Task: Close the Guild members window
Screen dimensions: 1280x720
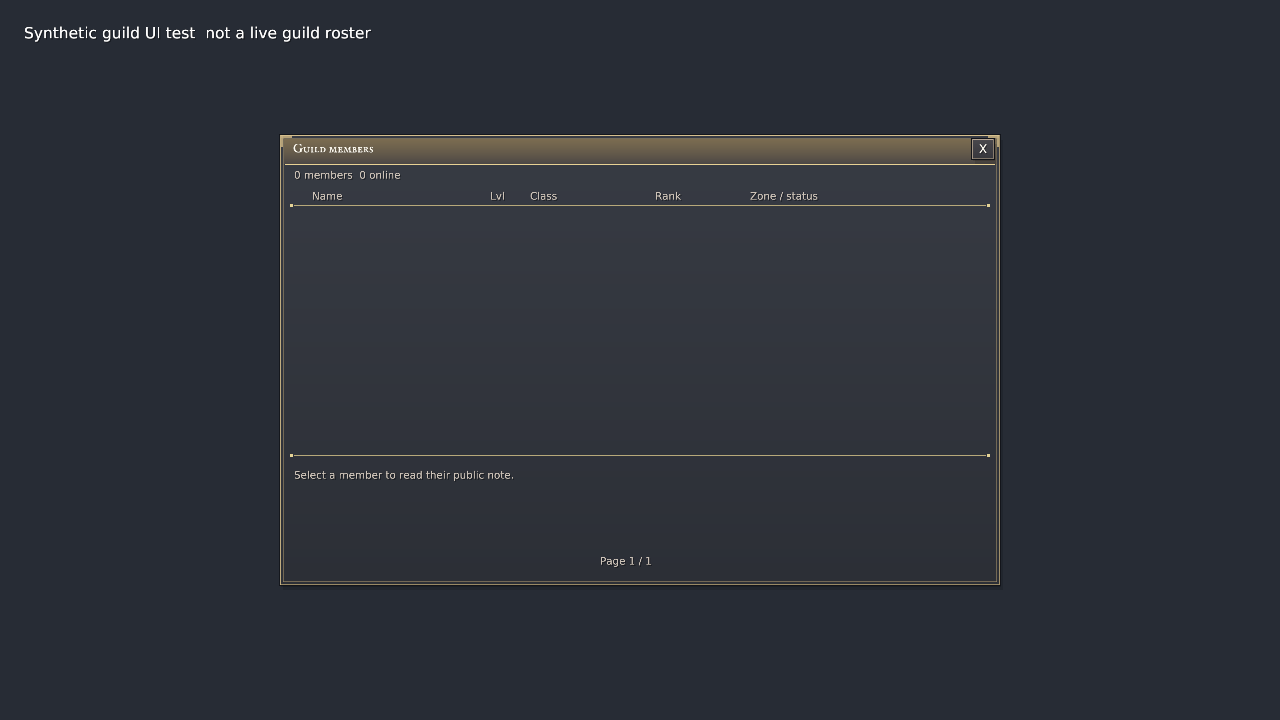Action: pyautogui.click(x=983, y=149)
